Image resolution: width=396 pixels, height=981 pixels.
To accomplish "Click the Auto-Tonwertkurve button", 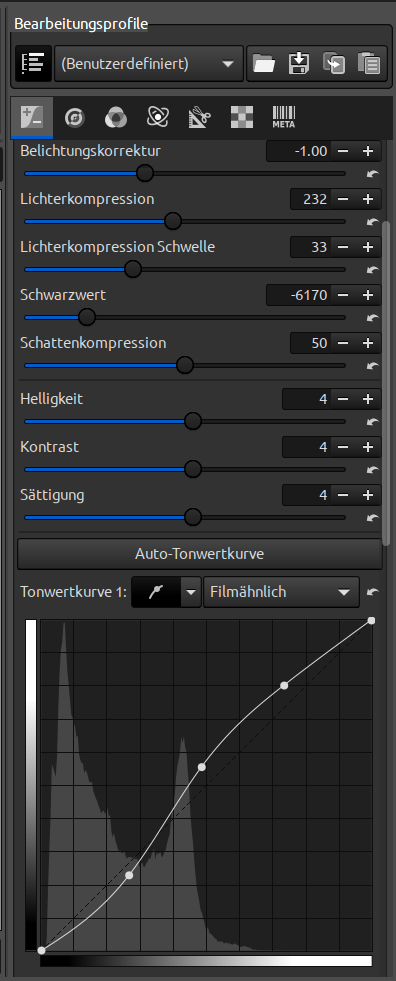I will (x=200, y=554).
